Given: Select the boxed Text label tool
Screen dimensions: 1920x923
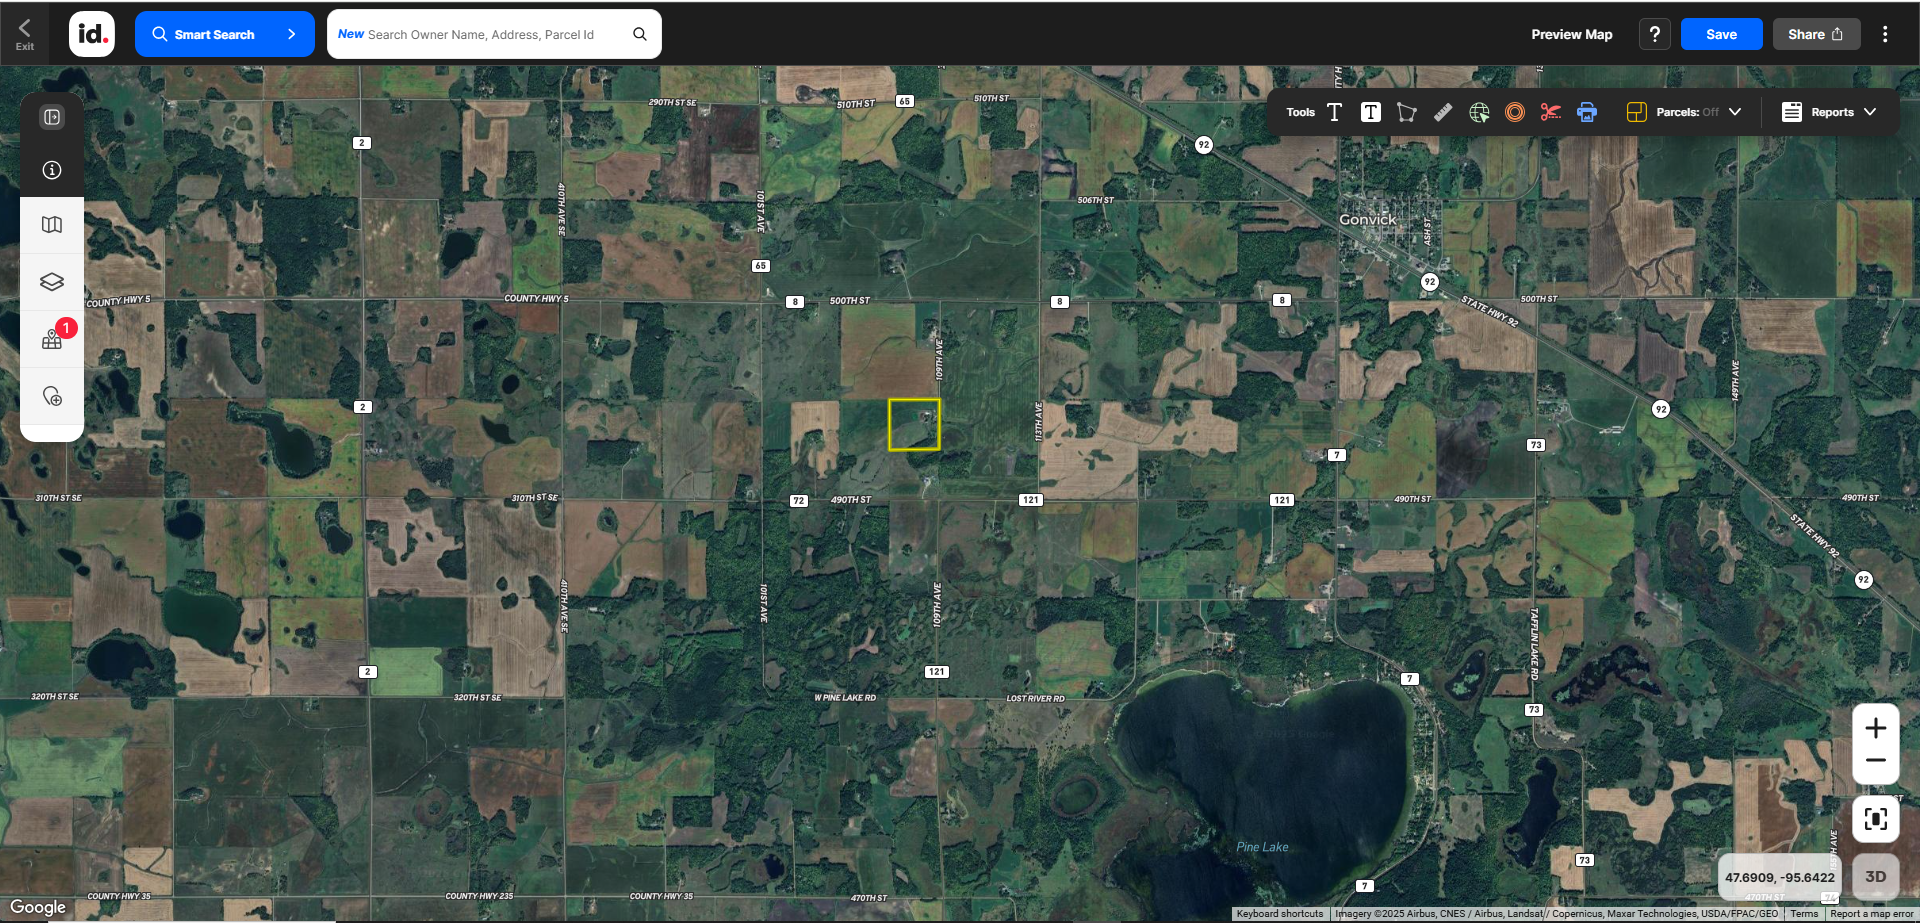Looking at the screenshot, I should point(1370,112).
